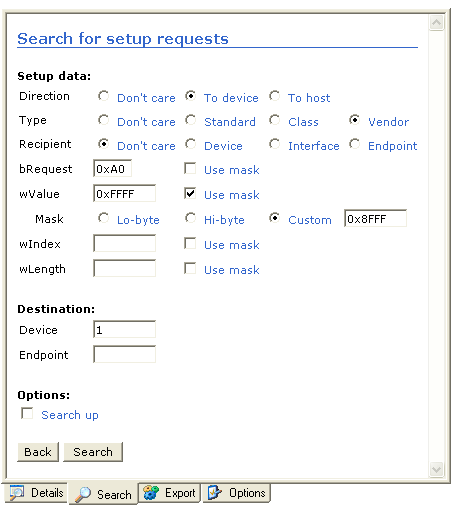The image size is (453, 510).
Task: Select the 'To host' direction radio button
Action: [x=275, y=96]
